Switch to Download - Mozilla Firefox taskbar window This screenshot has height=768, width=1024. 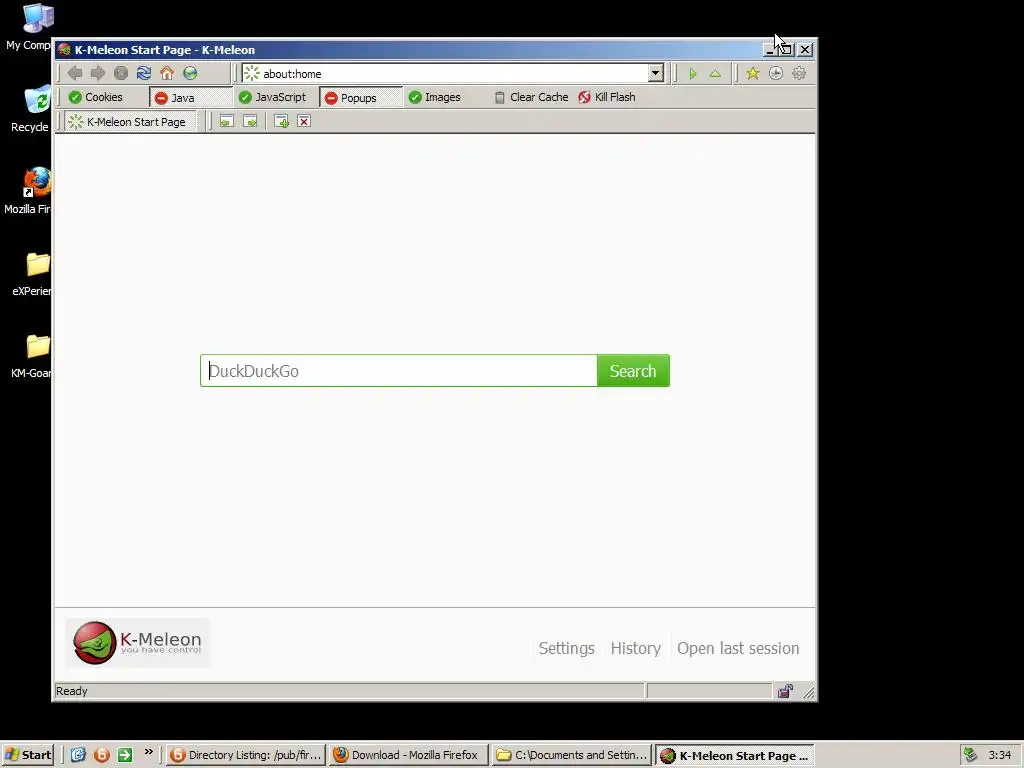point(409,755)
